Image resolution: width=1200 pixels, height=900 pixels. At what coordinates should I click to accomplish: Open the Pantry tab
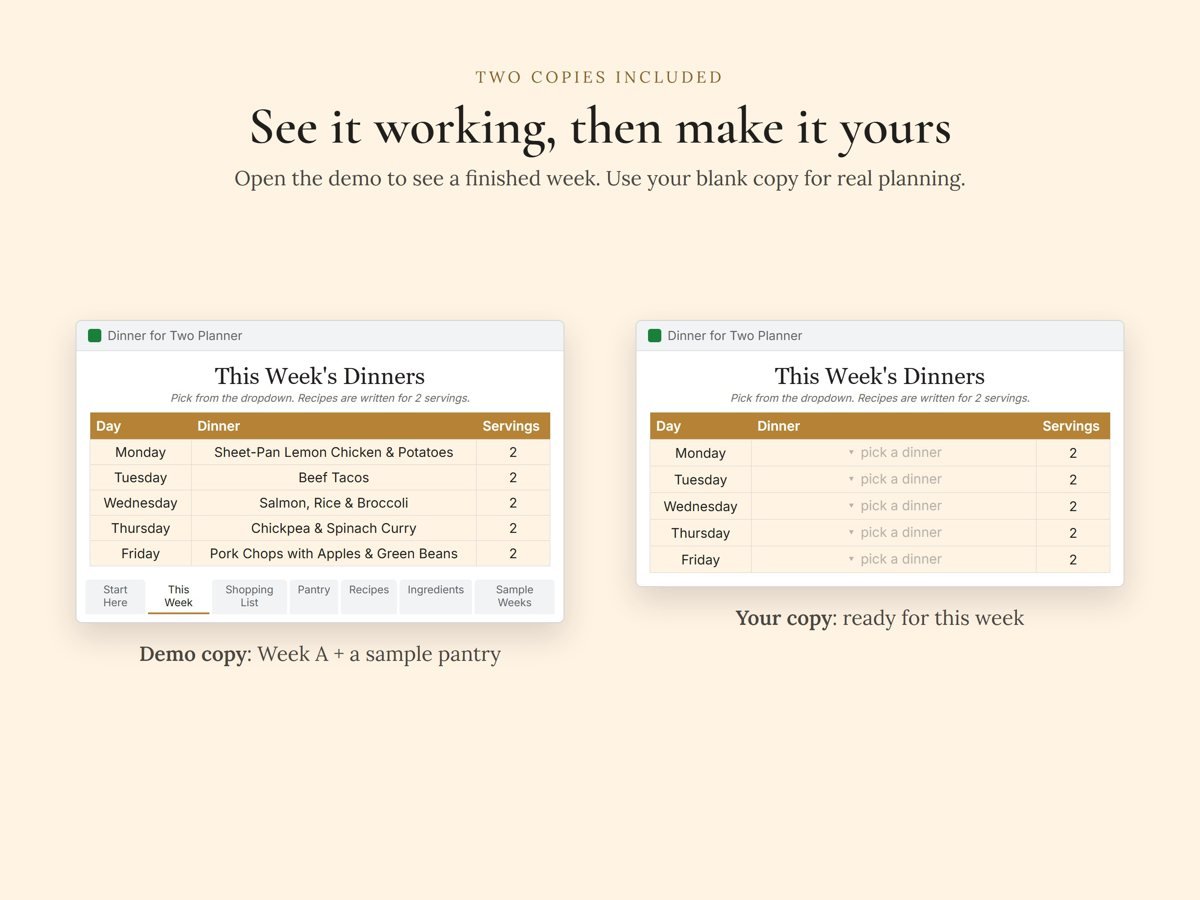[x=314, y=596]
